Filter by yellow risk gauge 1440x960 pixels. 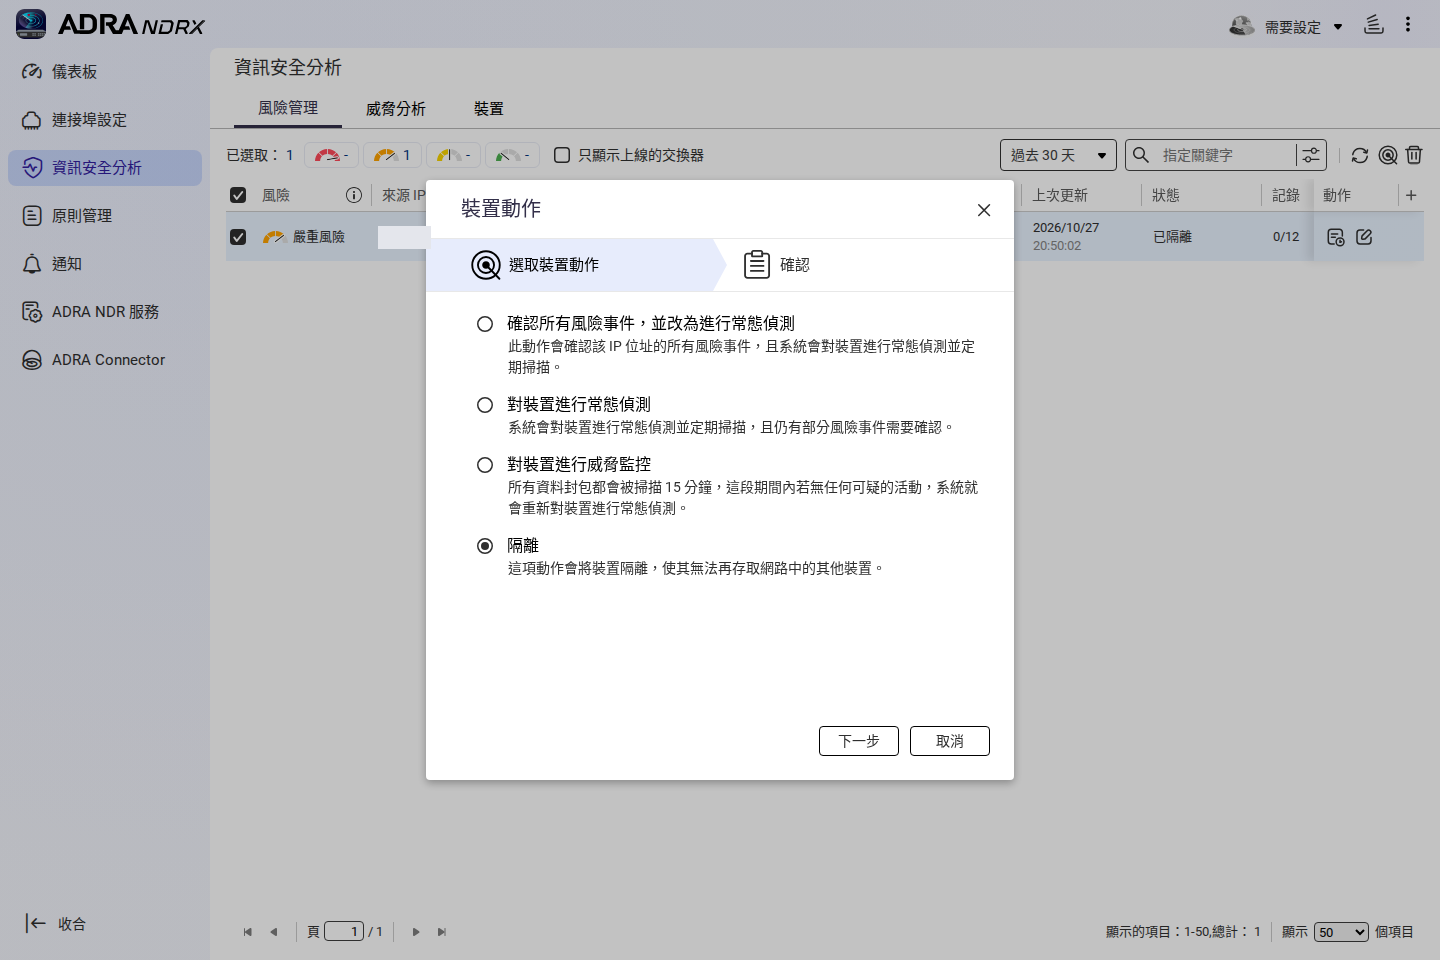453,155
